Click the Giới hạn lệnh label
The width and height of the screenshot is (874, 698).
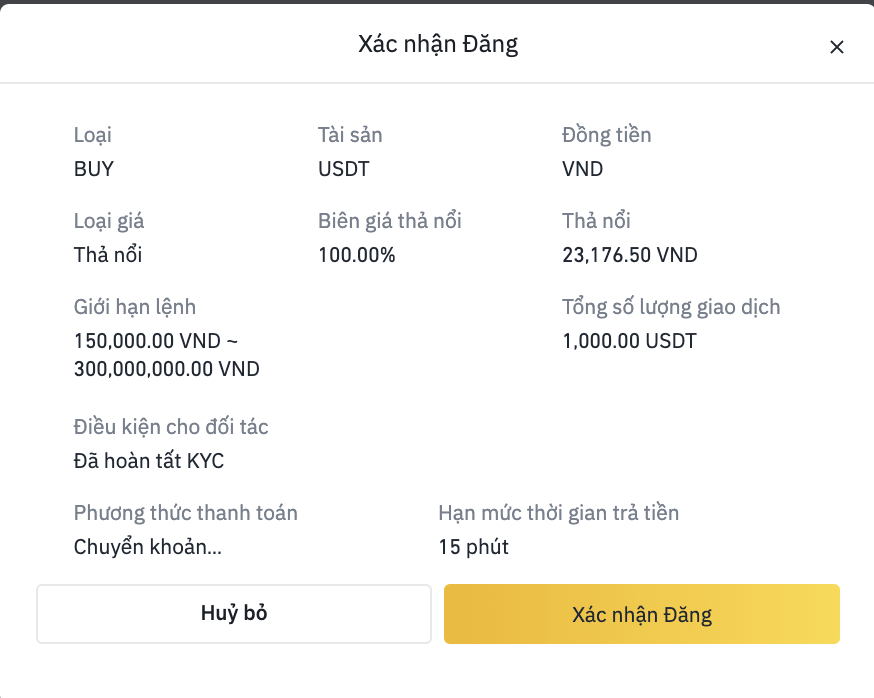(x=135, y=307)
